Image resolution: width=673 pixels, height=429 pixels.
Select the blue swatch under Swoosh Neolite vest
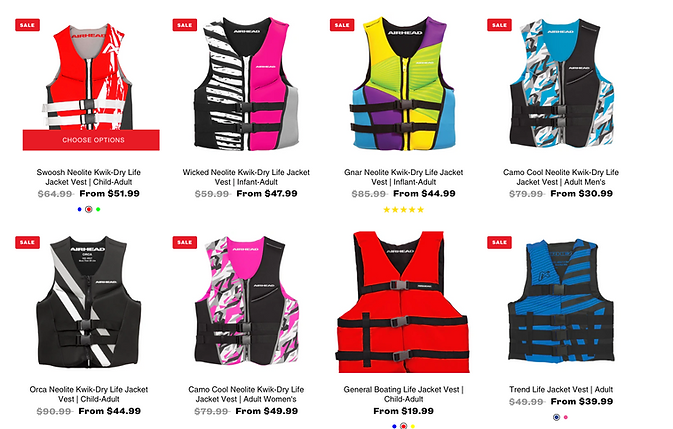click(x=79, y=209)
